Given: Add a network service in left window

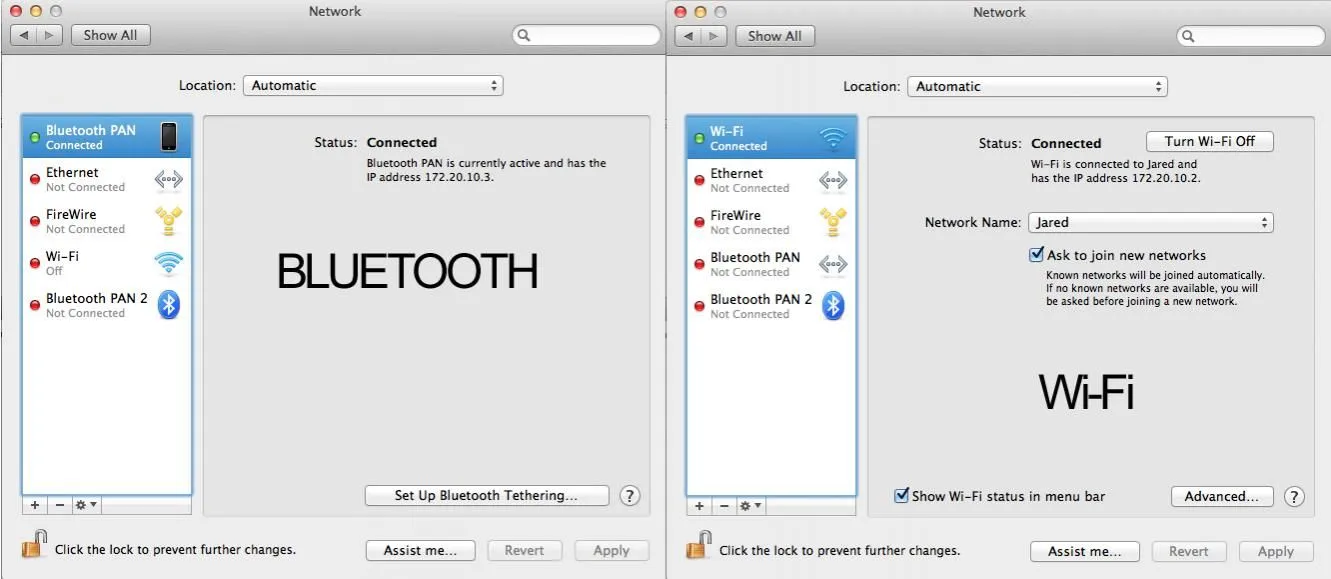Looking at the screenshot, I should 35,505.
